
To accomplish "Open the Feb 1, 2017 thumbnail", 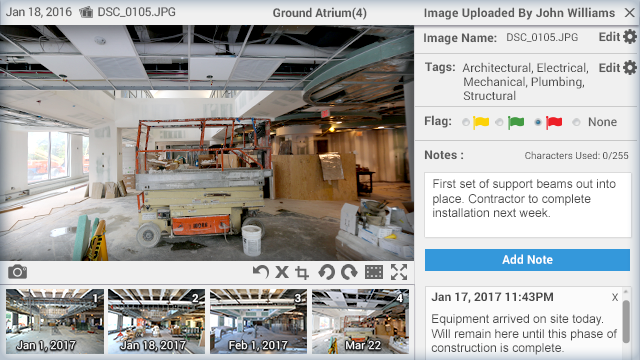I will point(258,321).
